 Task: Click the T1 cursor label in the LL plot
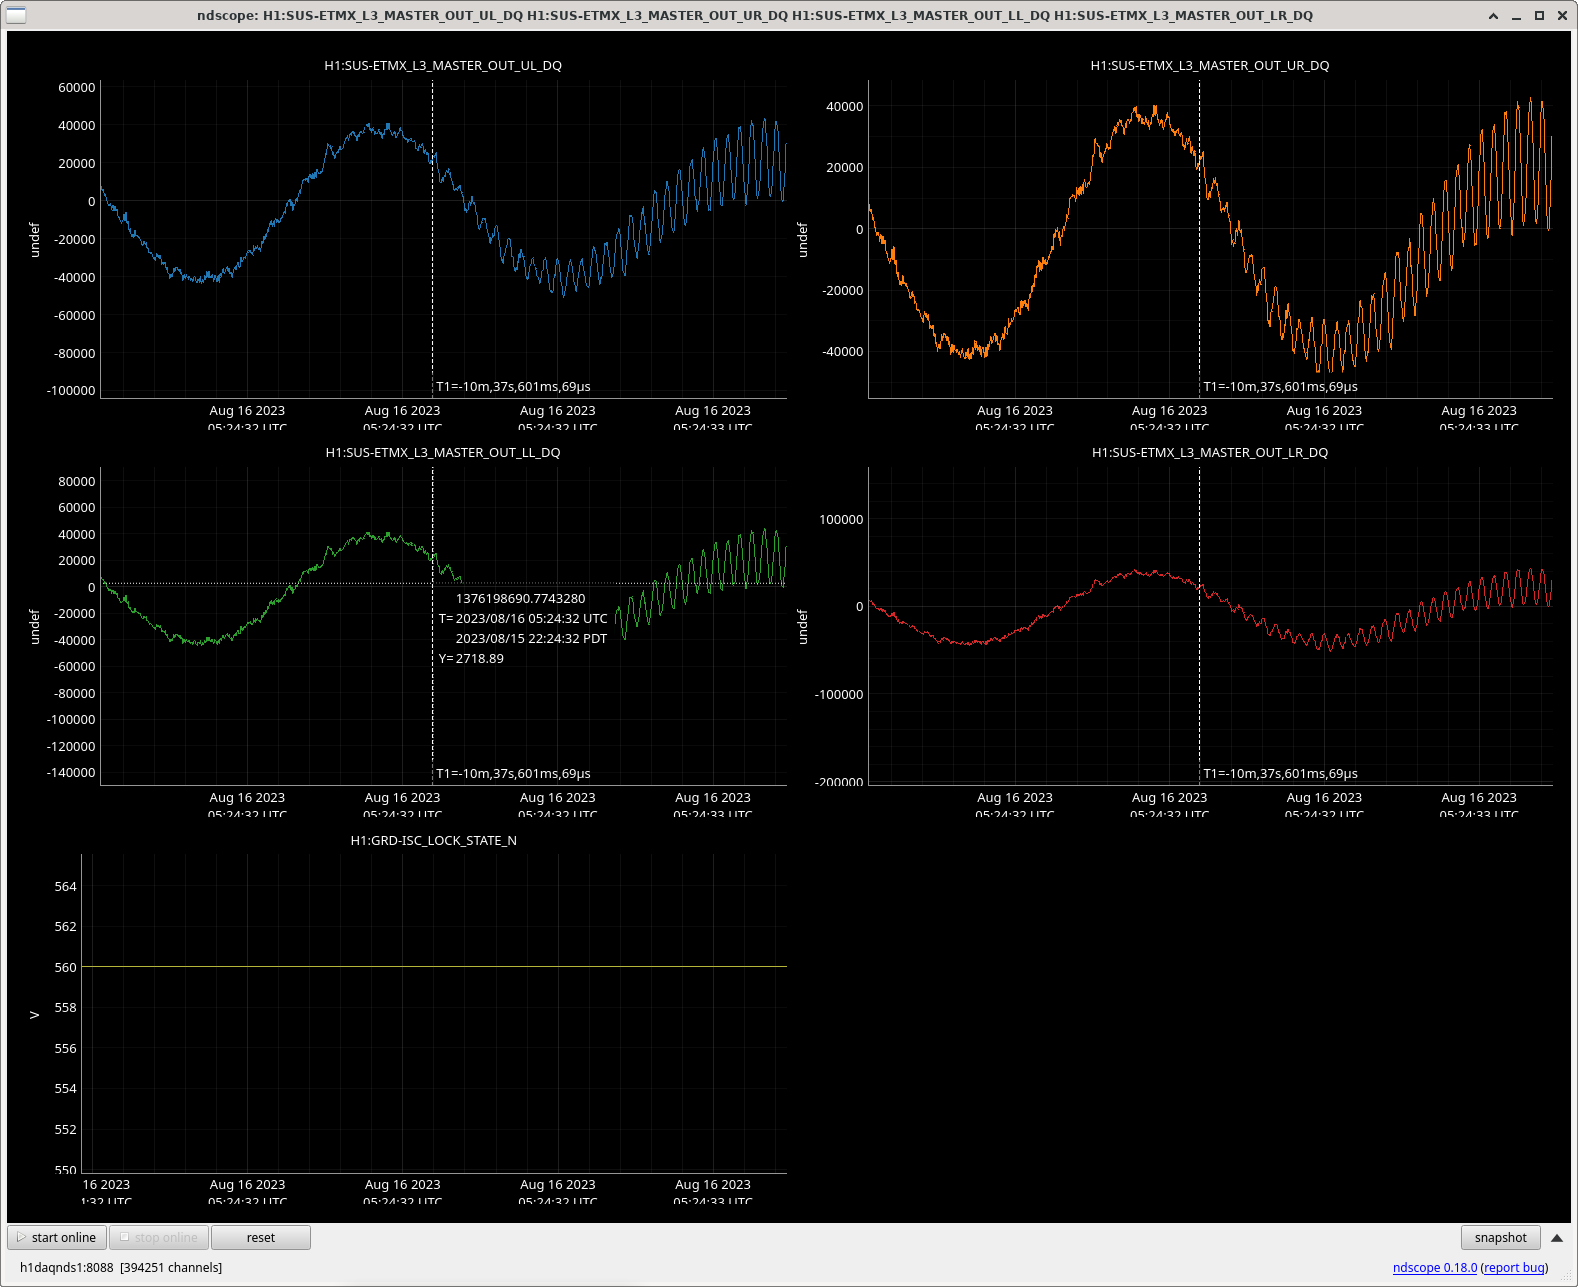(513, 773)
